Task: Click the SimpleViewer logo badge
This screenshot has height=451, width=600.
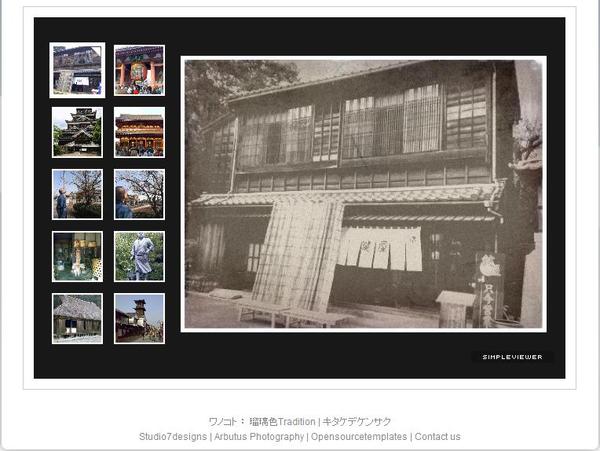Action: [x=512, y=357]
